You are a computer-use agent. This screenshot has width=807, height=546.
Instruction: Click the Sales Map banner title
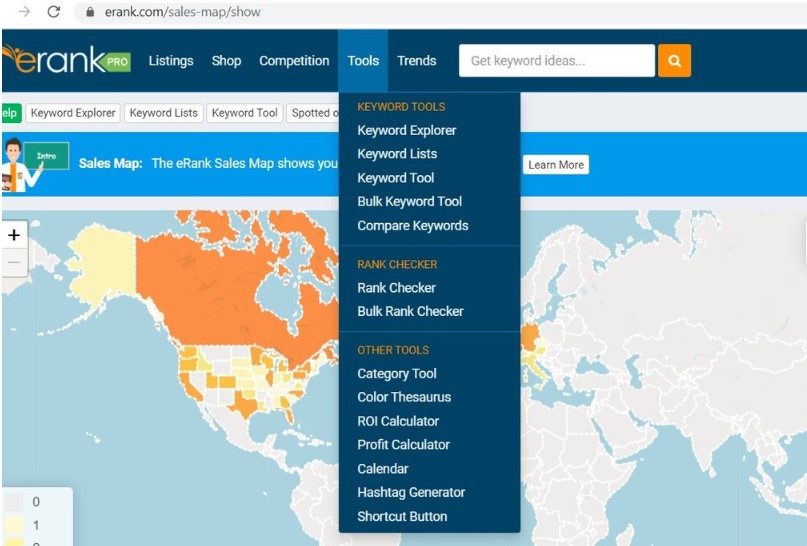coord(110,164)
